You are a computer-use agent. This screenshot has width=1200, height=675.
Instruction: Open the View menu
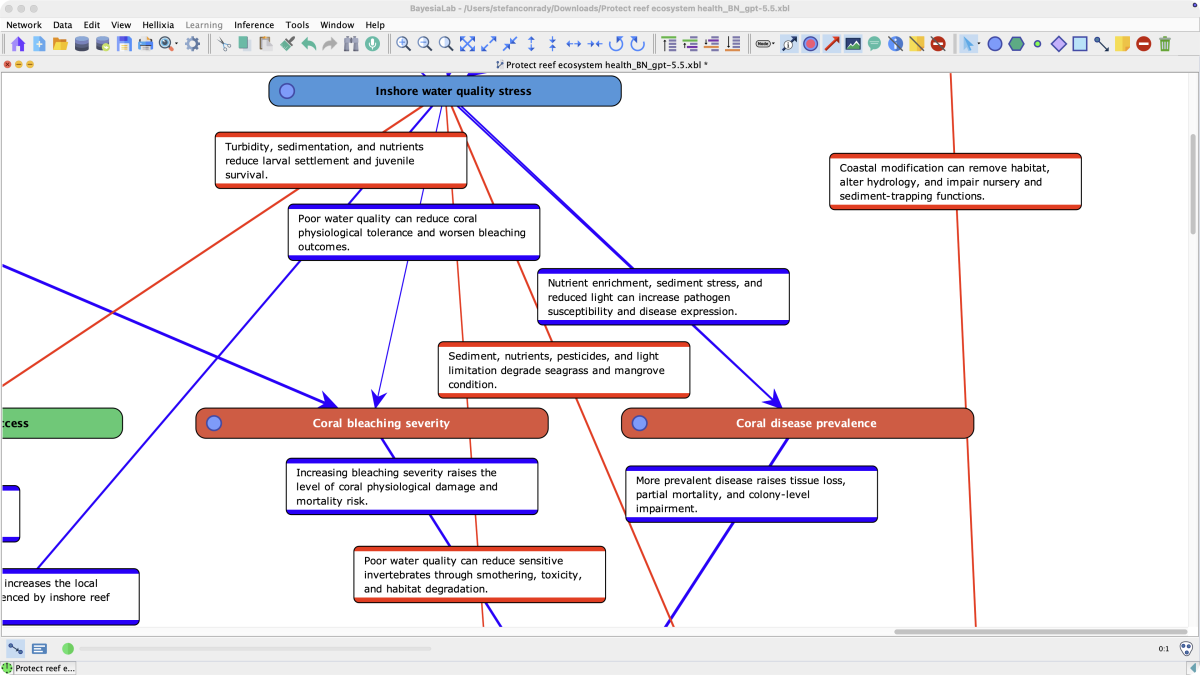pos(121,25)
